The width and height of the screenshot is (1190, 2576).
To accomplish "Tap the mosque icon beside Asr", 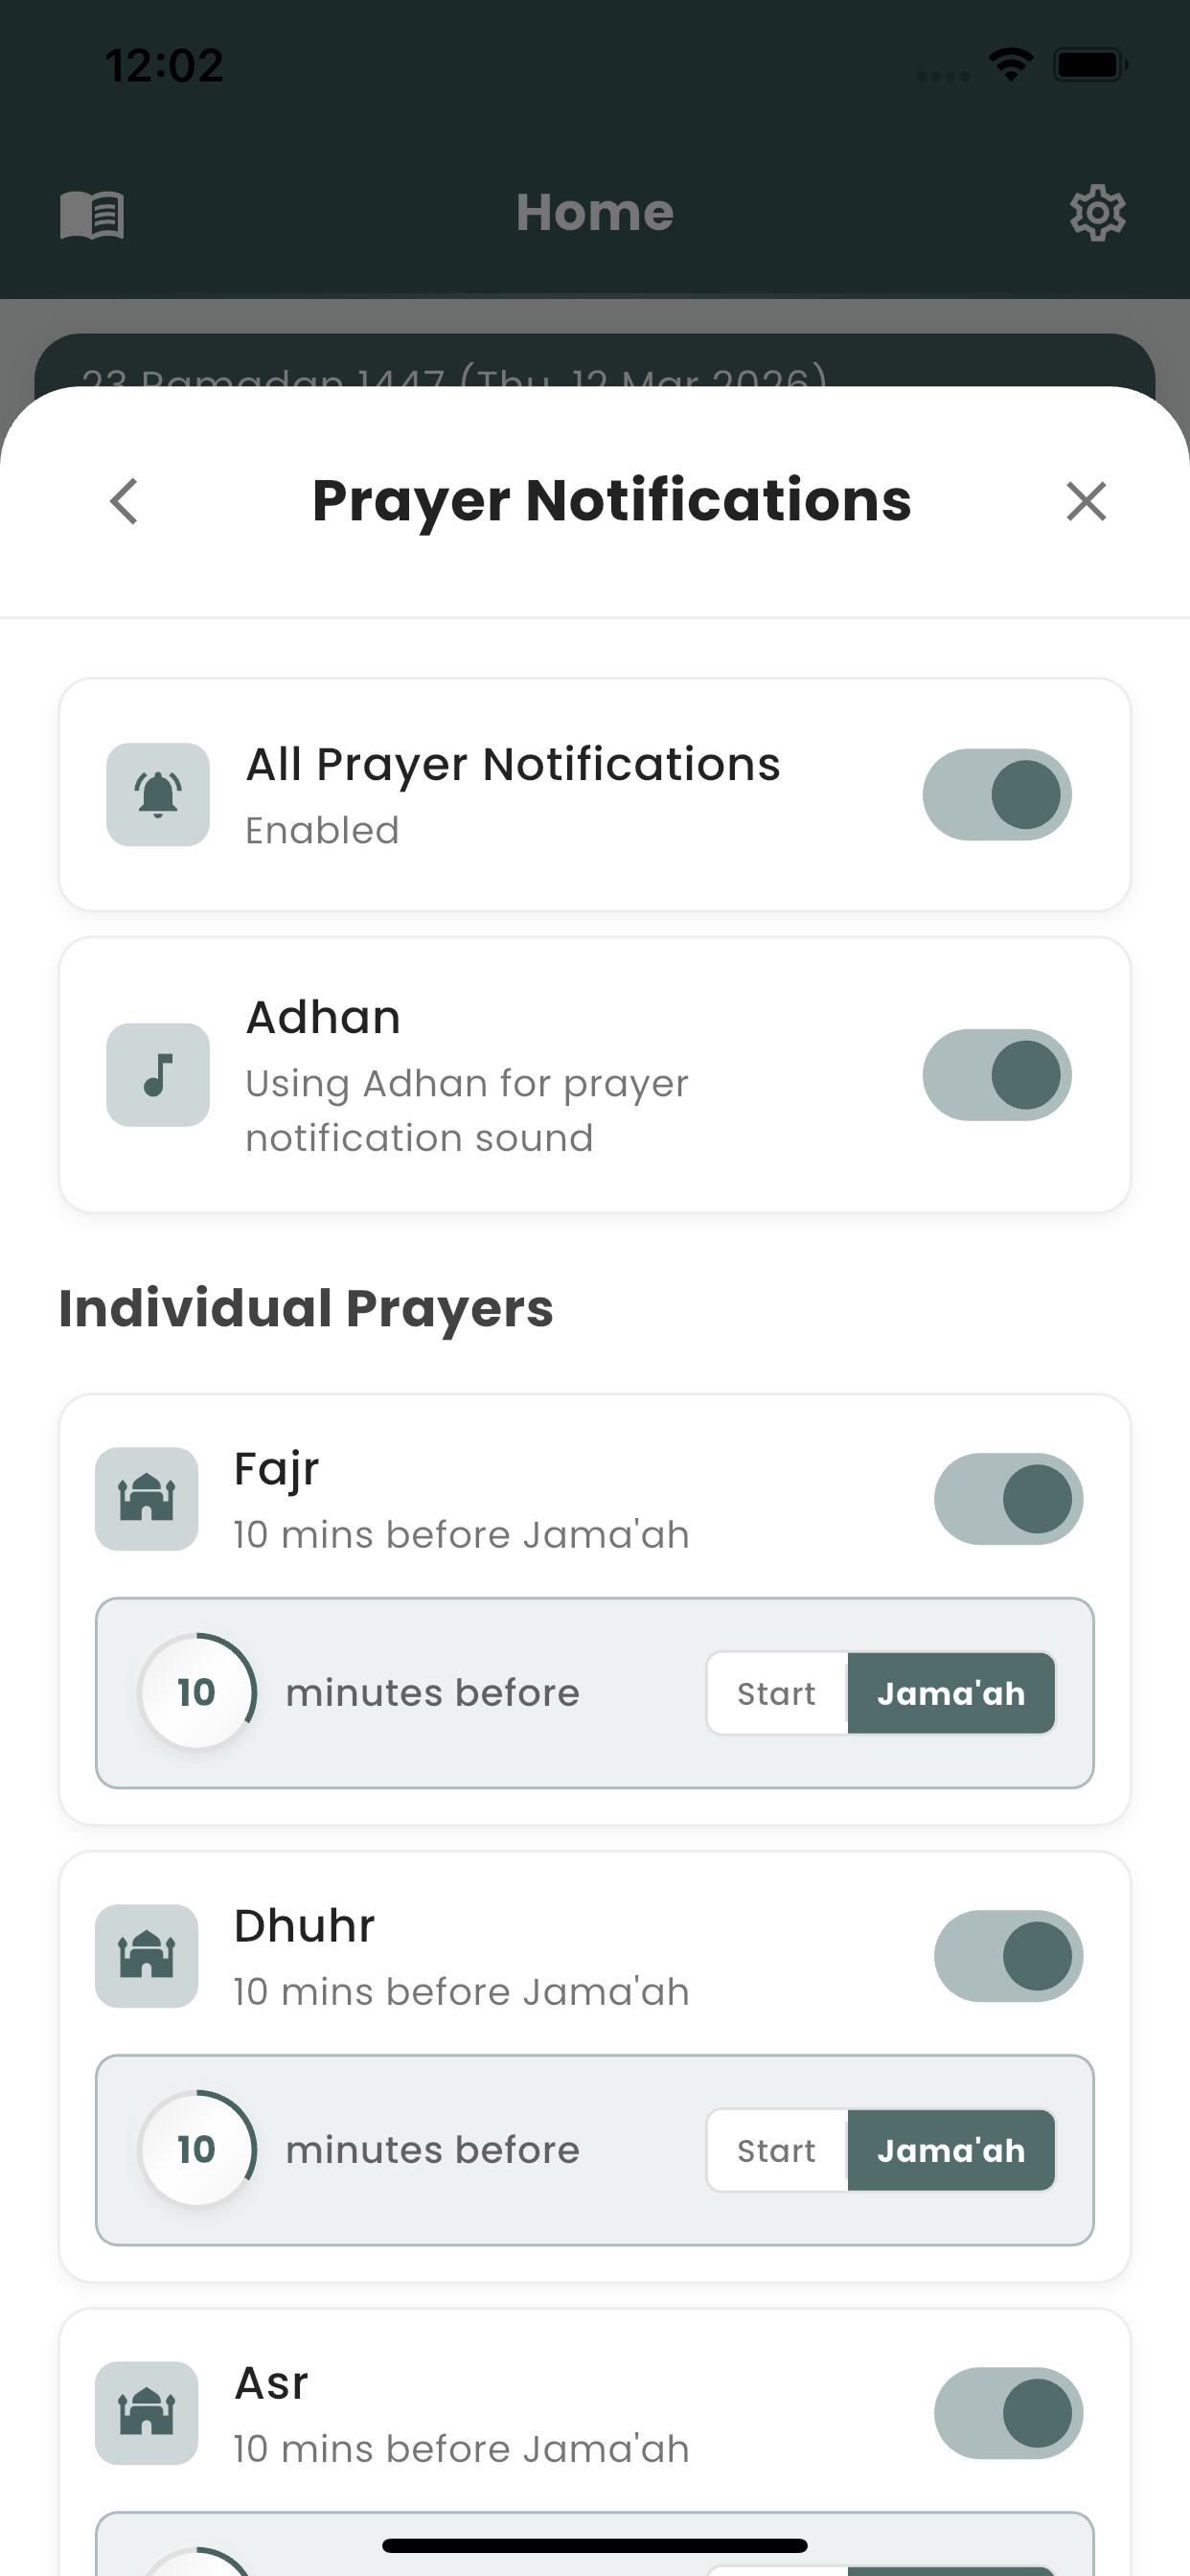I will 147,2413.
